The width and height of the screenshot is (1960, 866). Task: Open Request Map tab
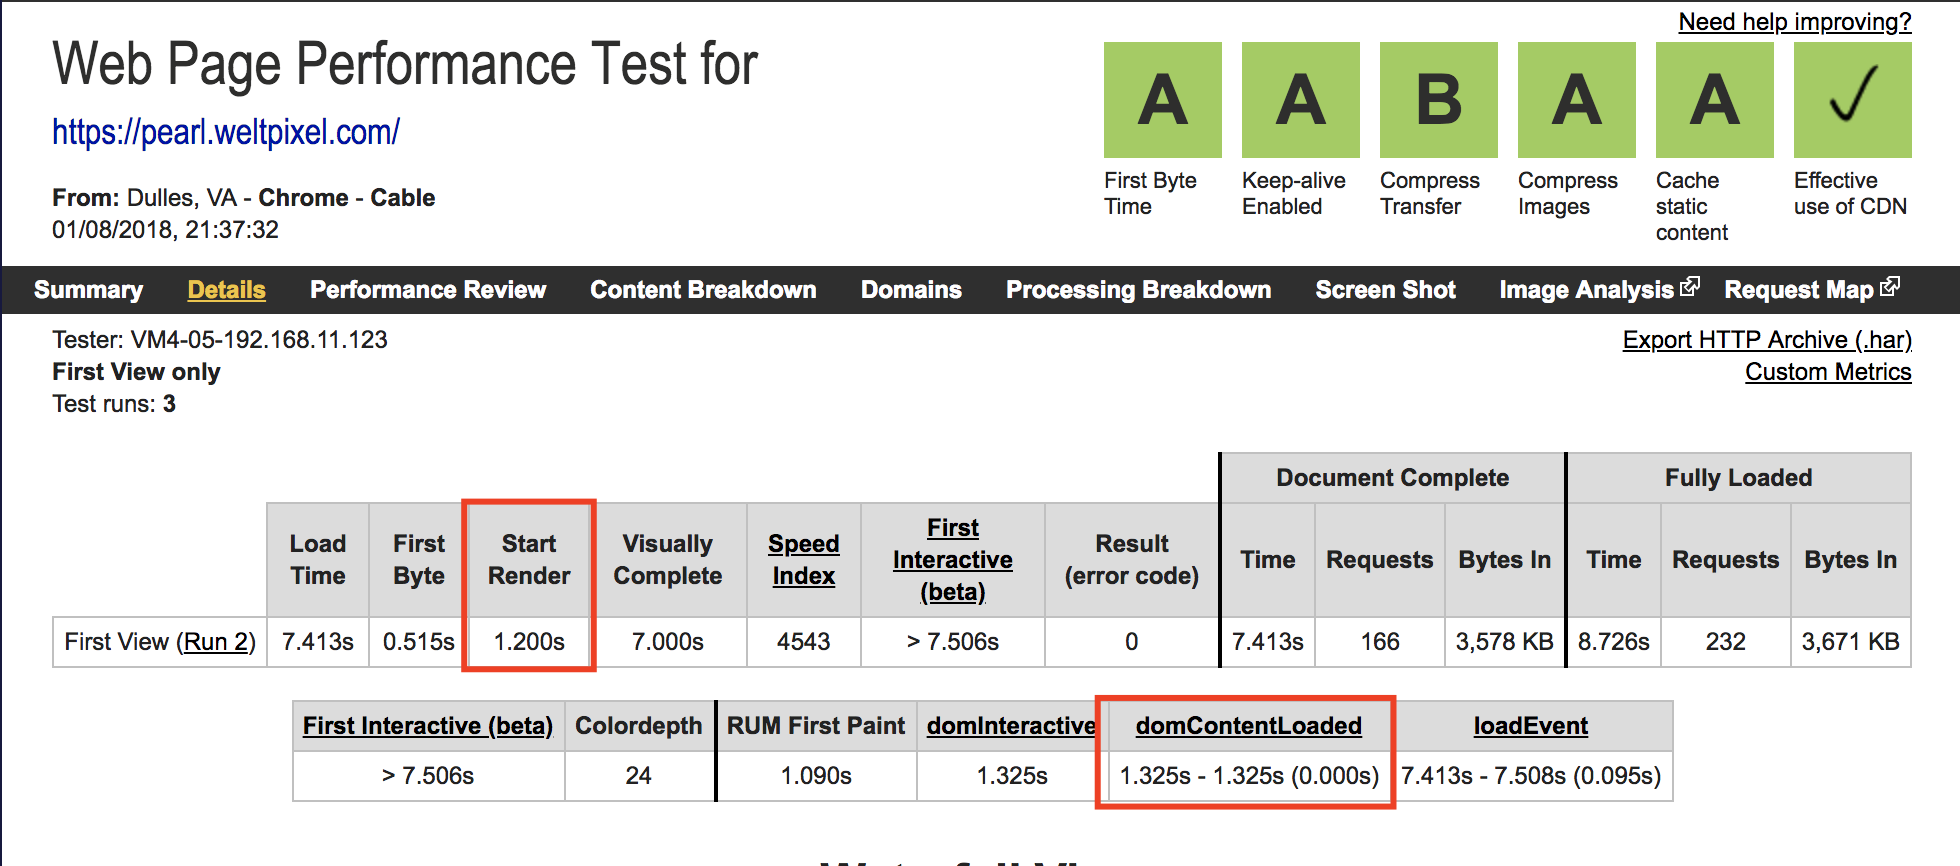click(x=1799, y=290)
